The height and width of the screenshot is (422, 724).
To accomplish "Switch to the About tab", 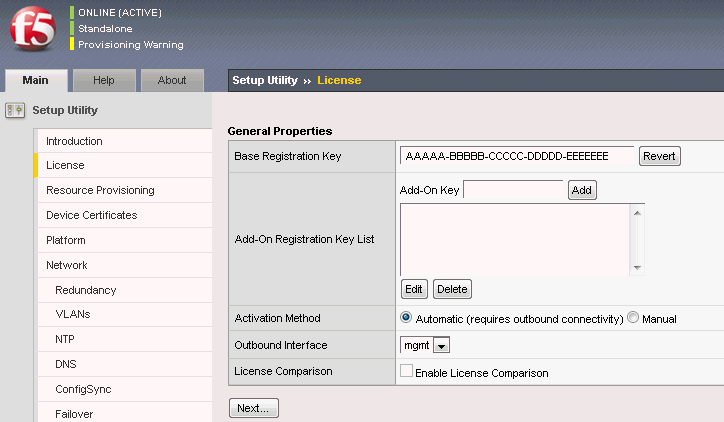I will (x=172, y=80).
